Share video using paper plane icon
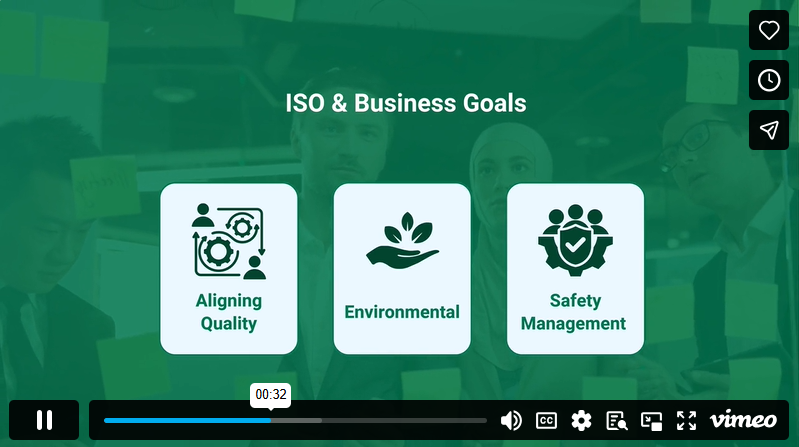This screenshot has height=447, width=799. (x=768, y=130)
